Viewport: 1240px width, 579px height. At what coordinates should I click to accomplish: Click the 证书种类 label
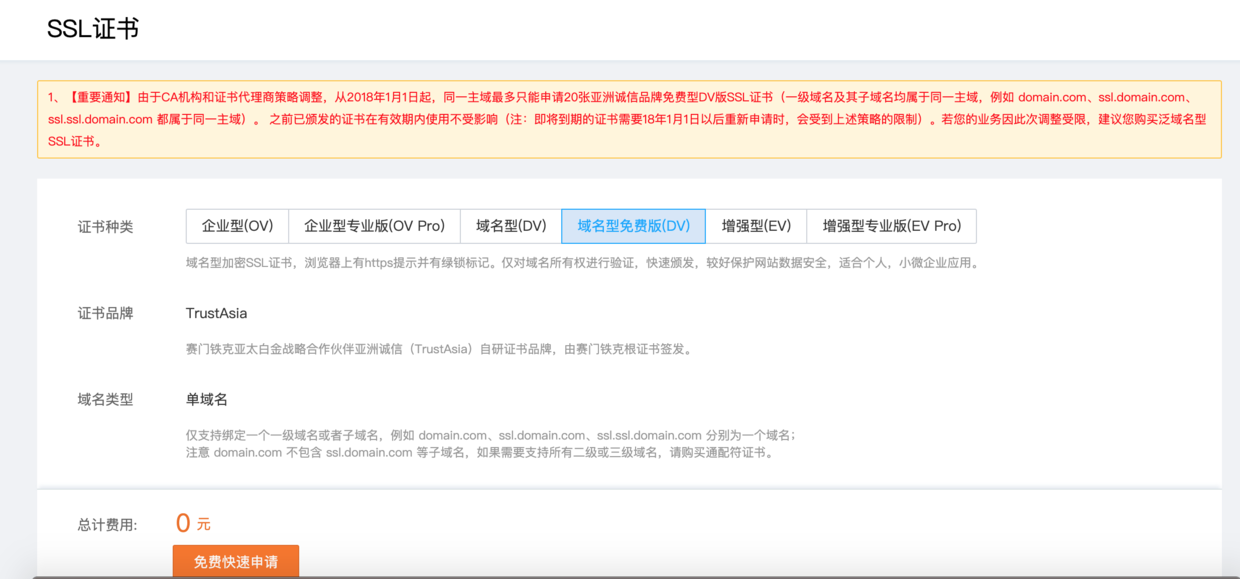pos(105,227)
